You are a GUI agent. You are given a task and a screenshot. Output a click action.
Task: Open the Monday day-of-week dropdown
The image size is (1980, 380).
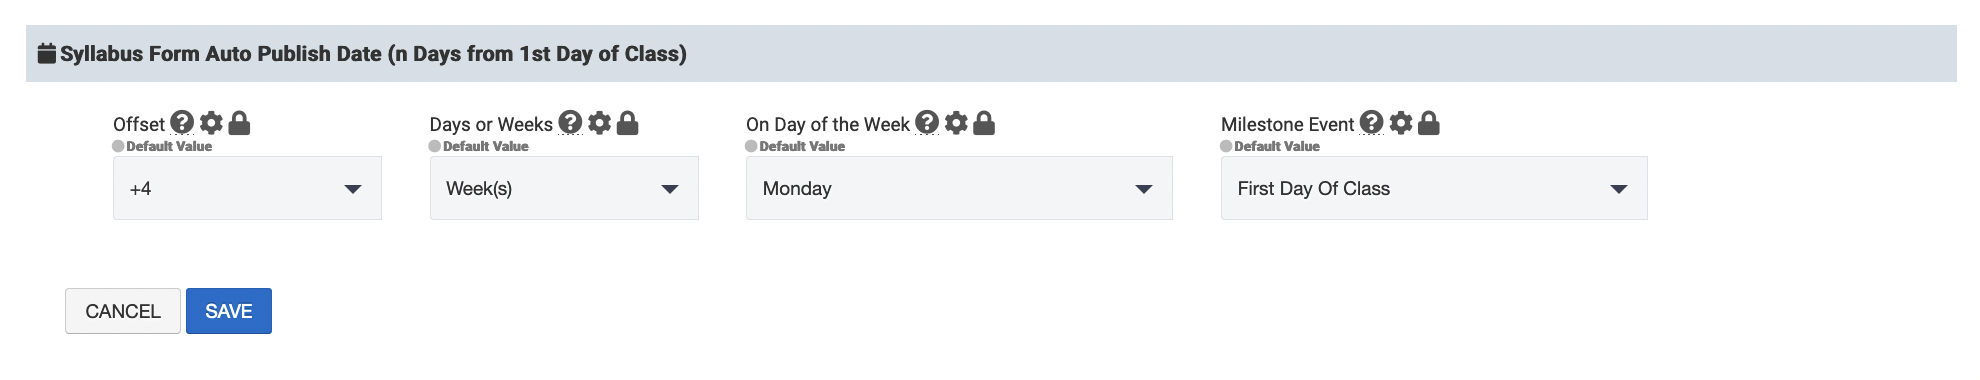[x=959, y=188]
